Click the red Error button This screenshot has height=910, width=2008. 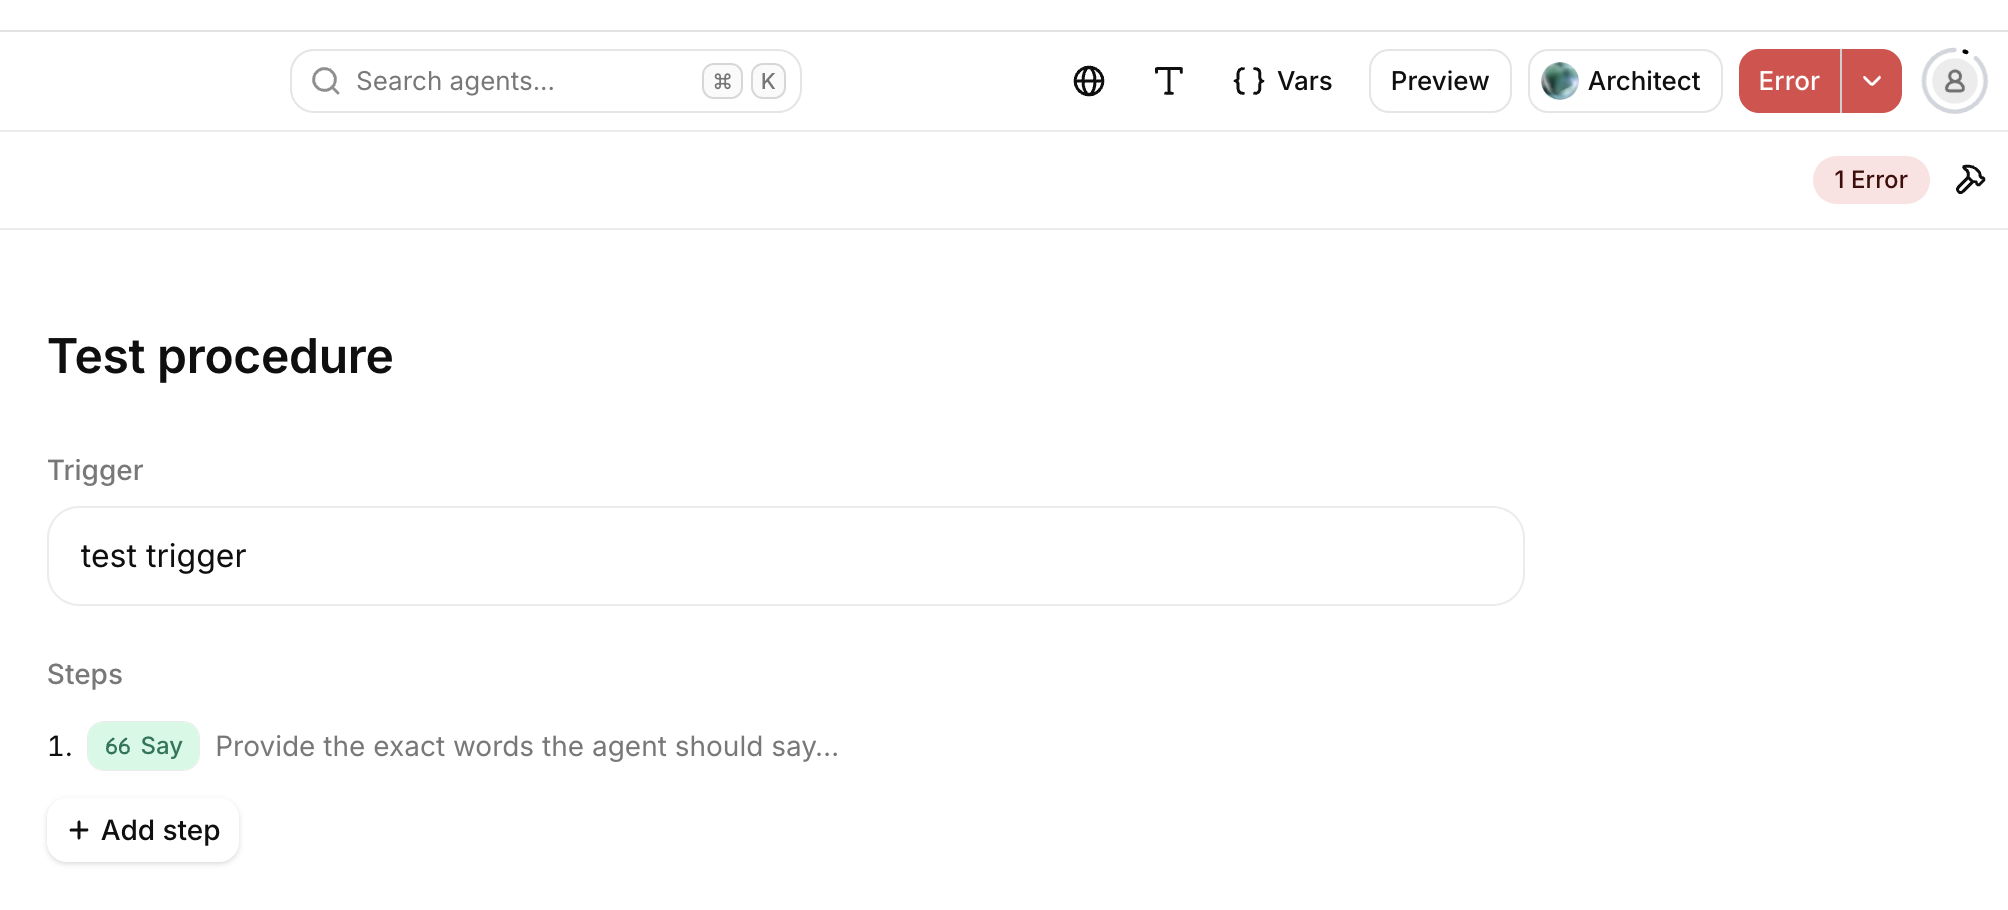[1789, 81]
